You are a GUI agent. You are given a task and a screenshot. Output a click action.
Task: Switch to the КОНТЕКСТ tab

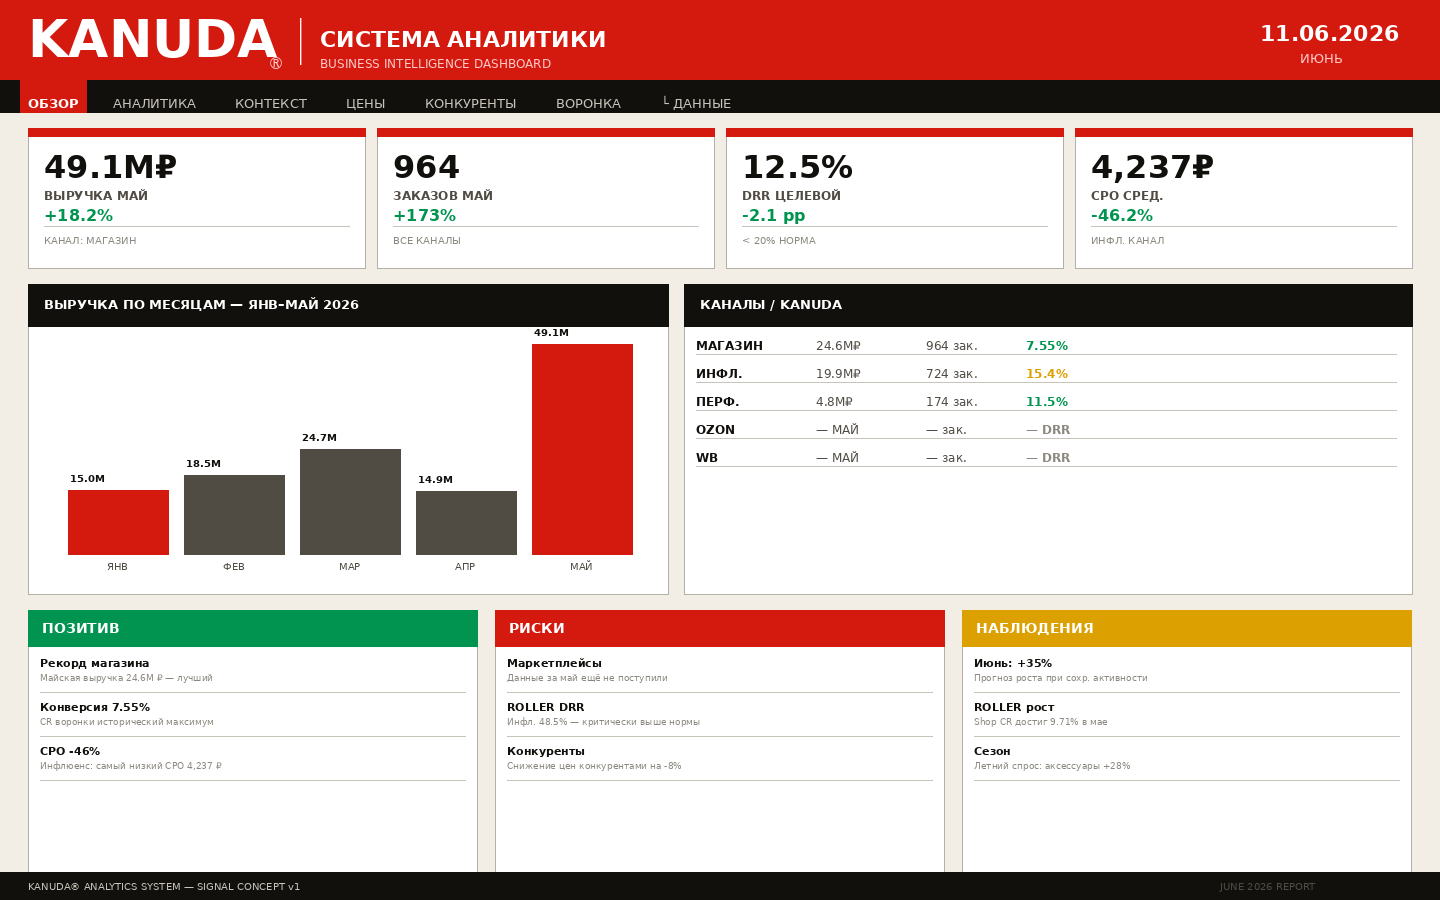[271, 104]
